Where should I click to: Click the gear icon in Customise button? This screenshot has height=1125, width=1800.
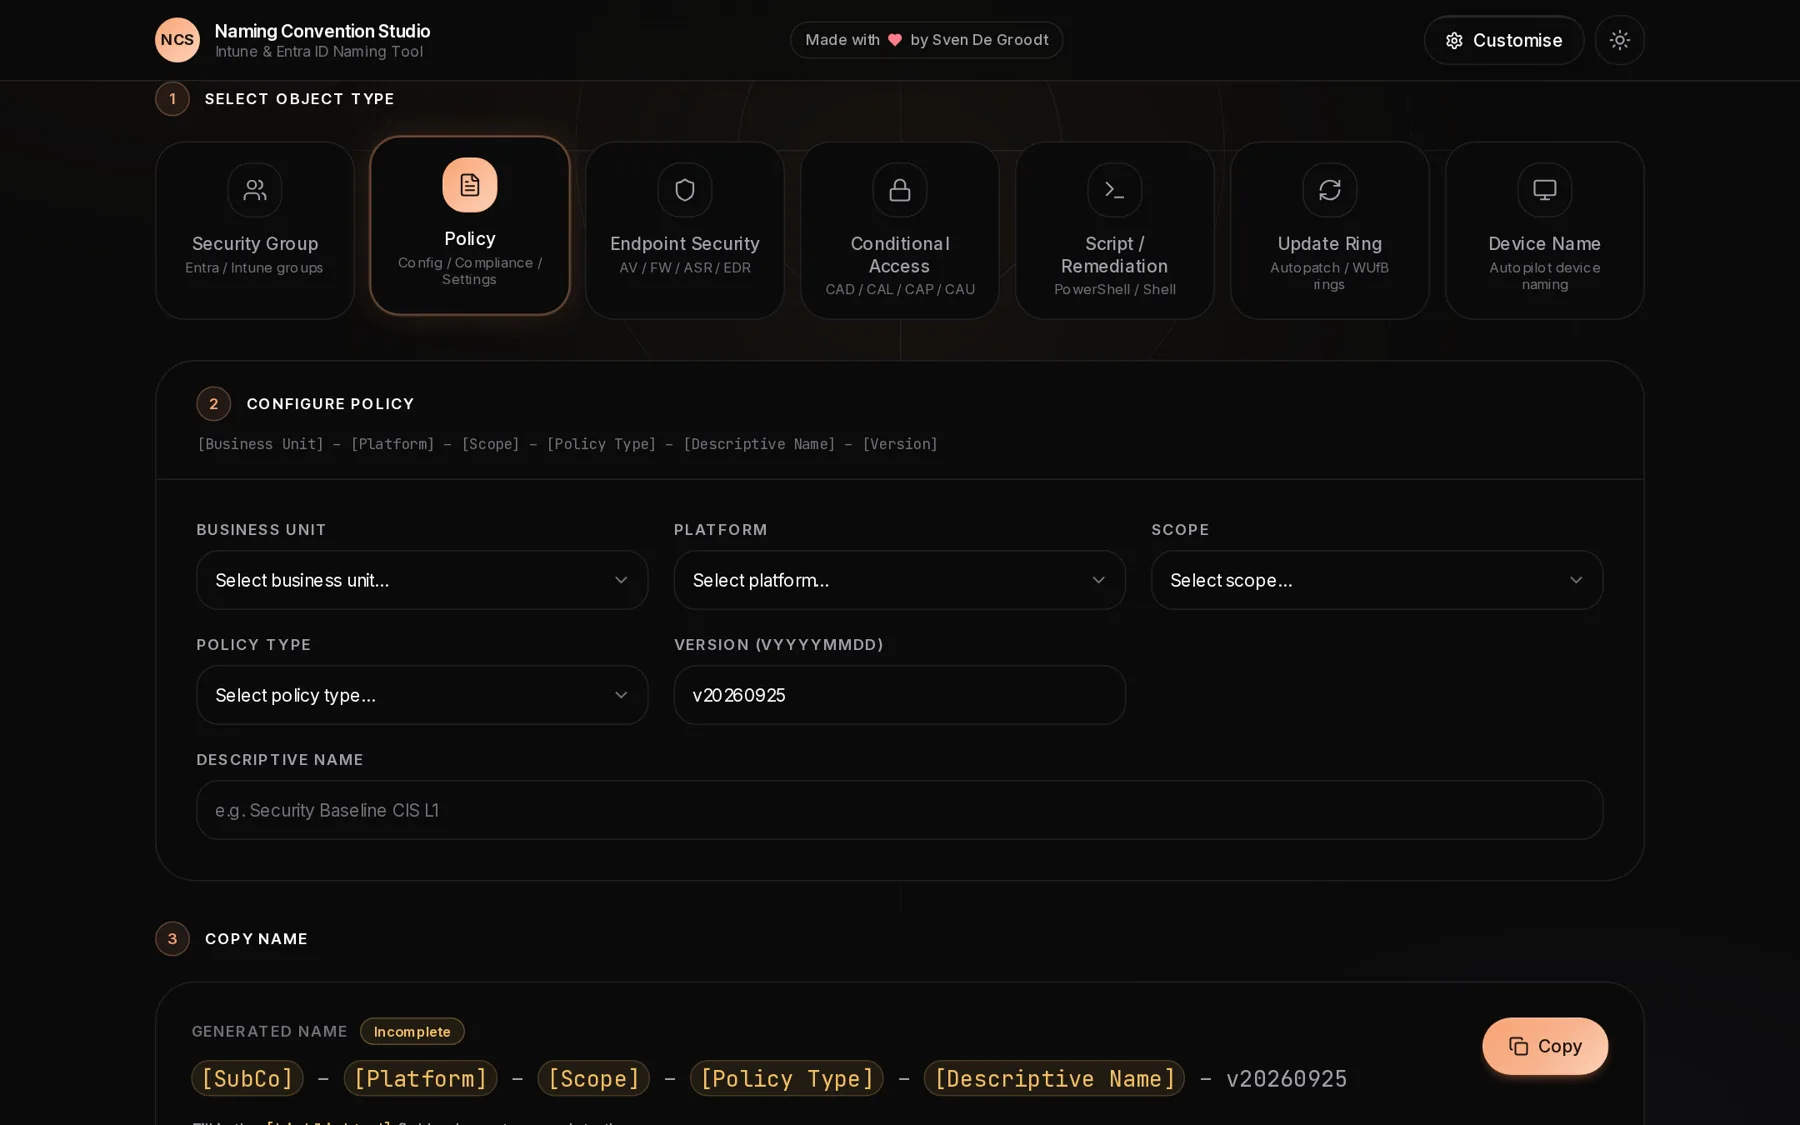(1454, 40)
